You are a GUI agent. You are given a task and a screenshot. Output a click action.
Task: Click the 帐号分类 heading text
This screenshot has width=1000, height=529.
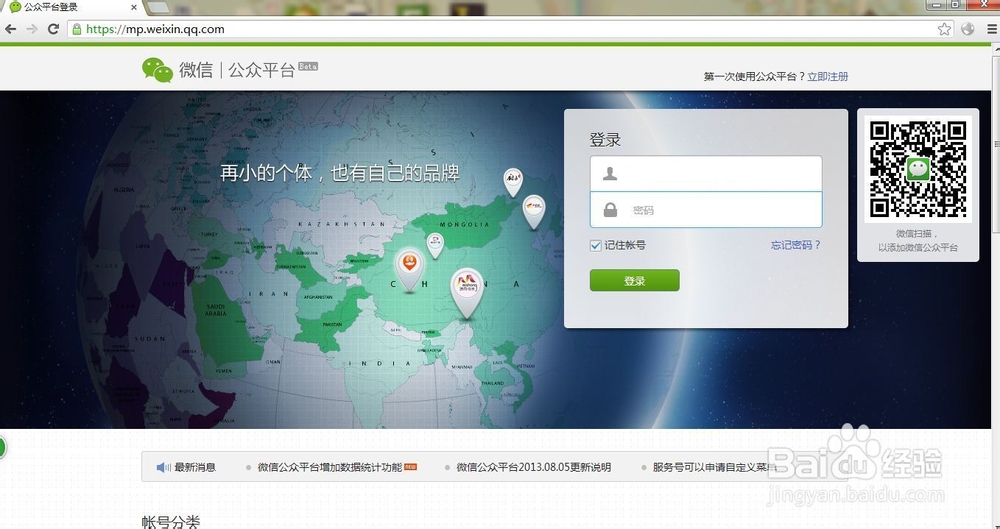click(171, 522)
